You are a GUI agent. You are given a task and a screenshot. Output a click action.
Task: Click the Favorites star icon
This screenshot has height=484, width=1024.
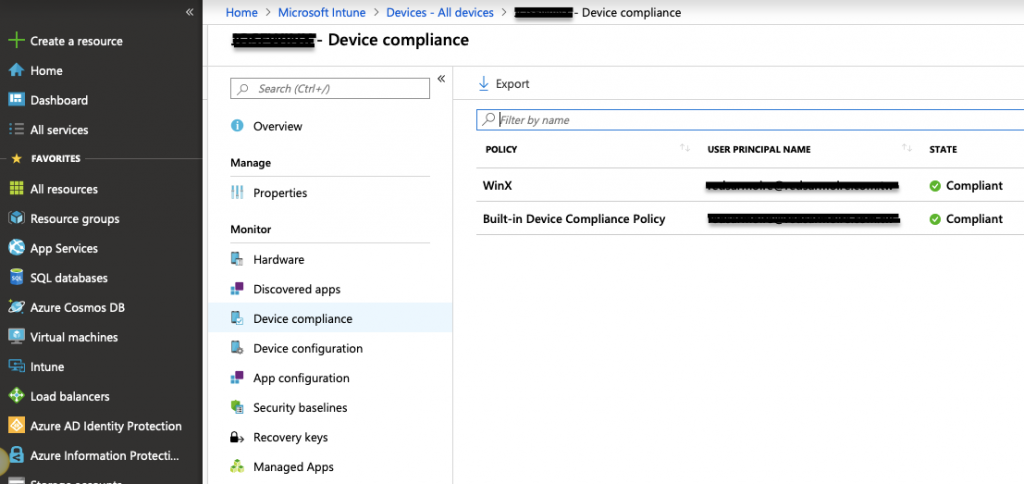coord(16,159)
